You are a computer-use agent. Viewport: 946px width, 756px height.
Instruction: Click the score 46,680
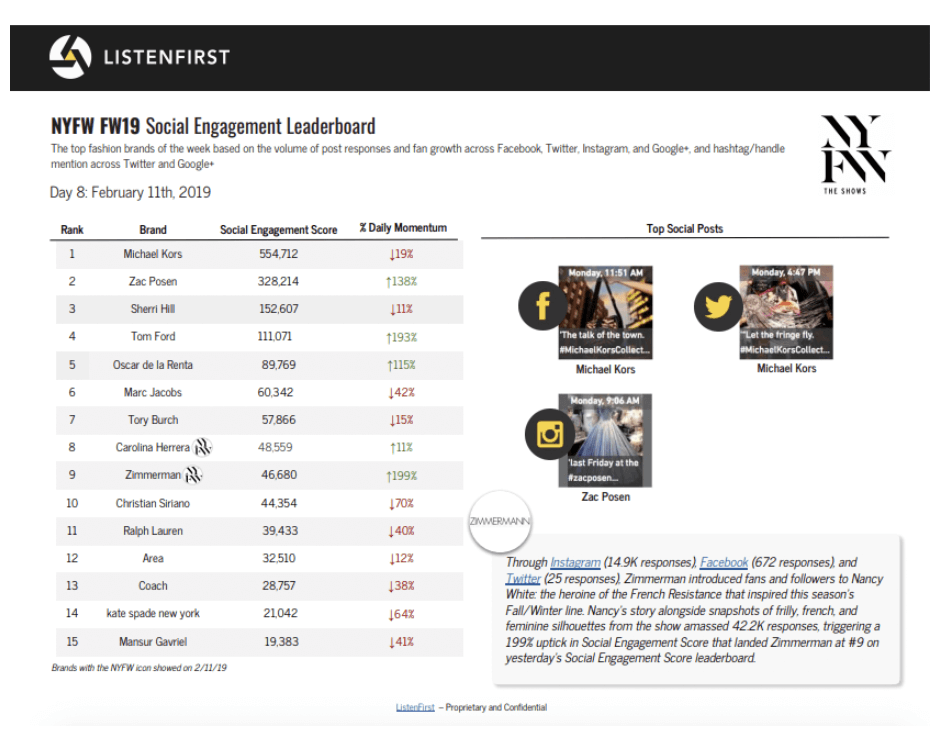[x=279, y=475]
